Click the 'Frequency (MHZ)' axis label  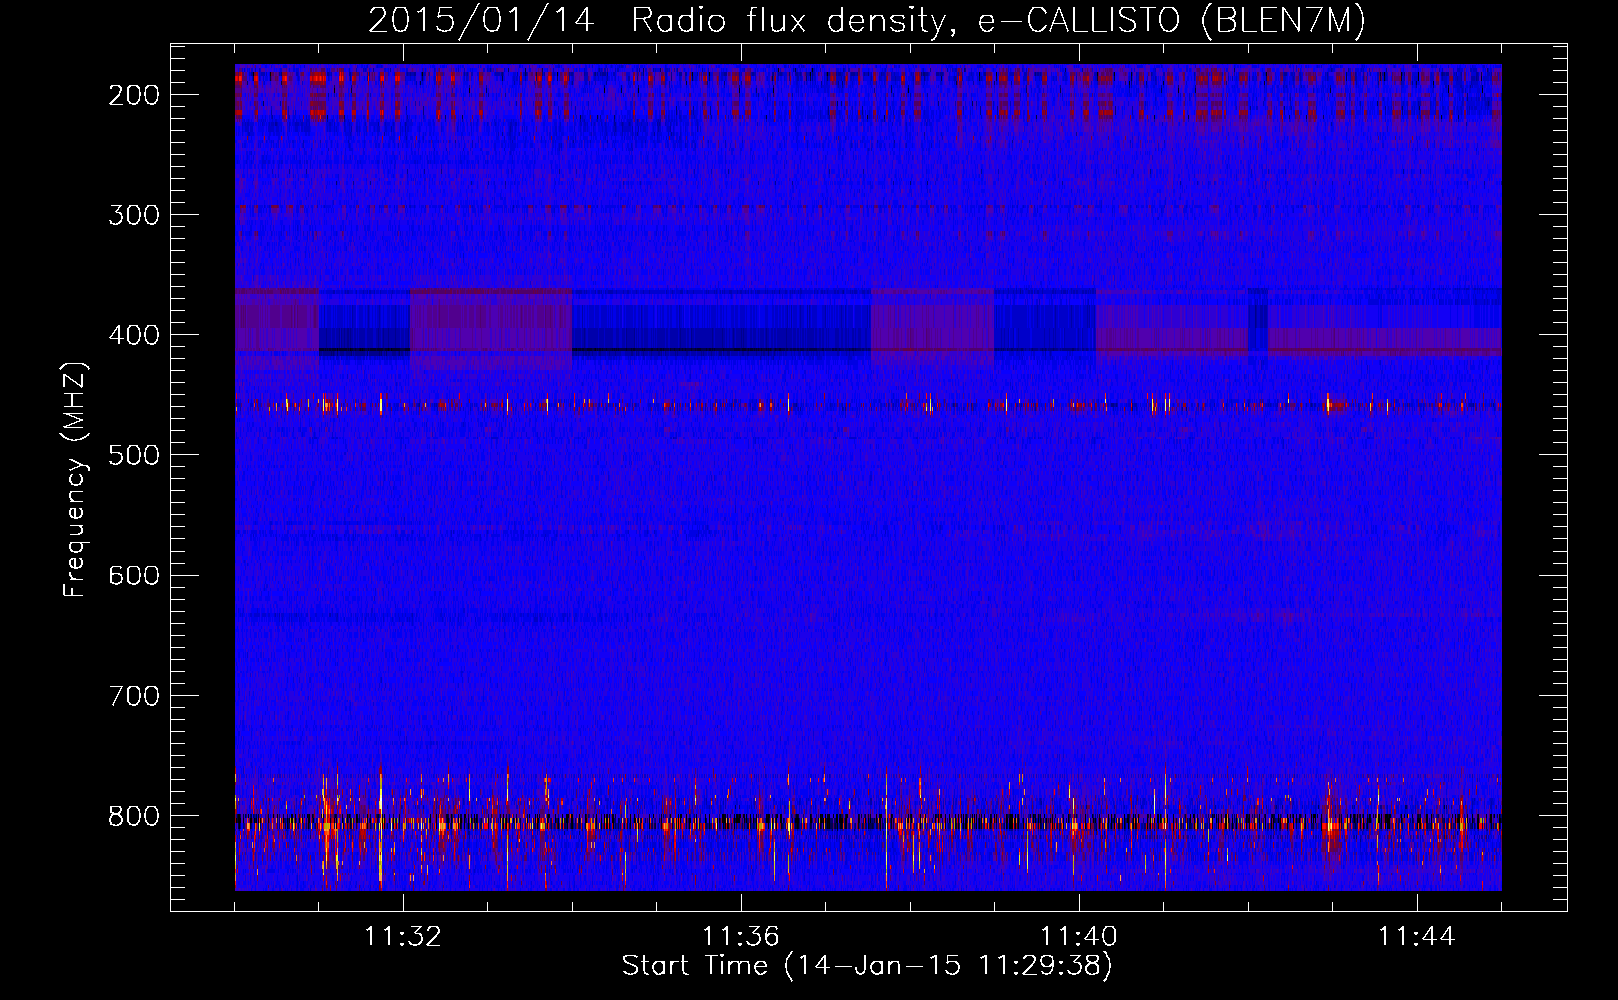tap(75, 479)
